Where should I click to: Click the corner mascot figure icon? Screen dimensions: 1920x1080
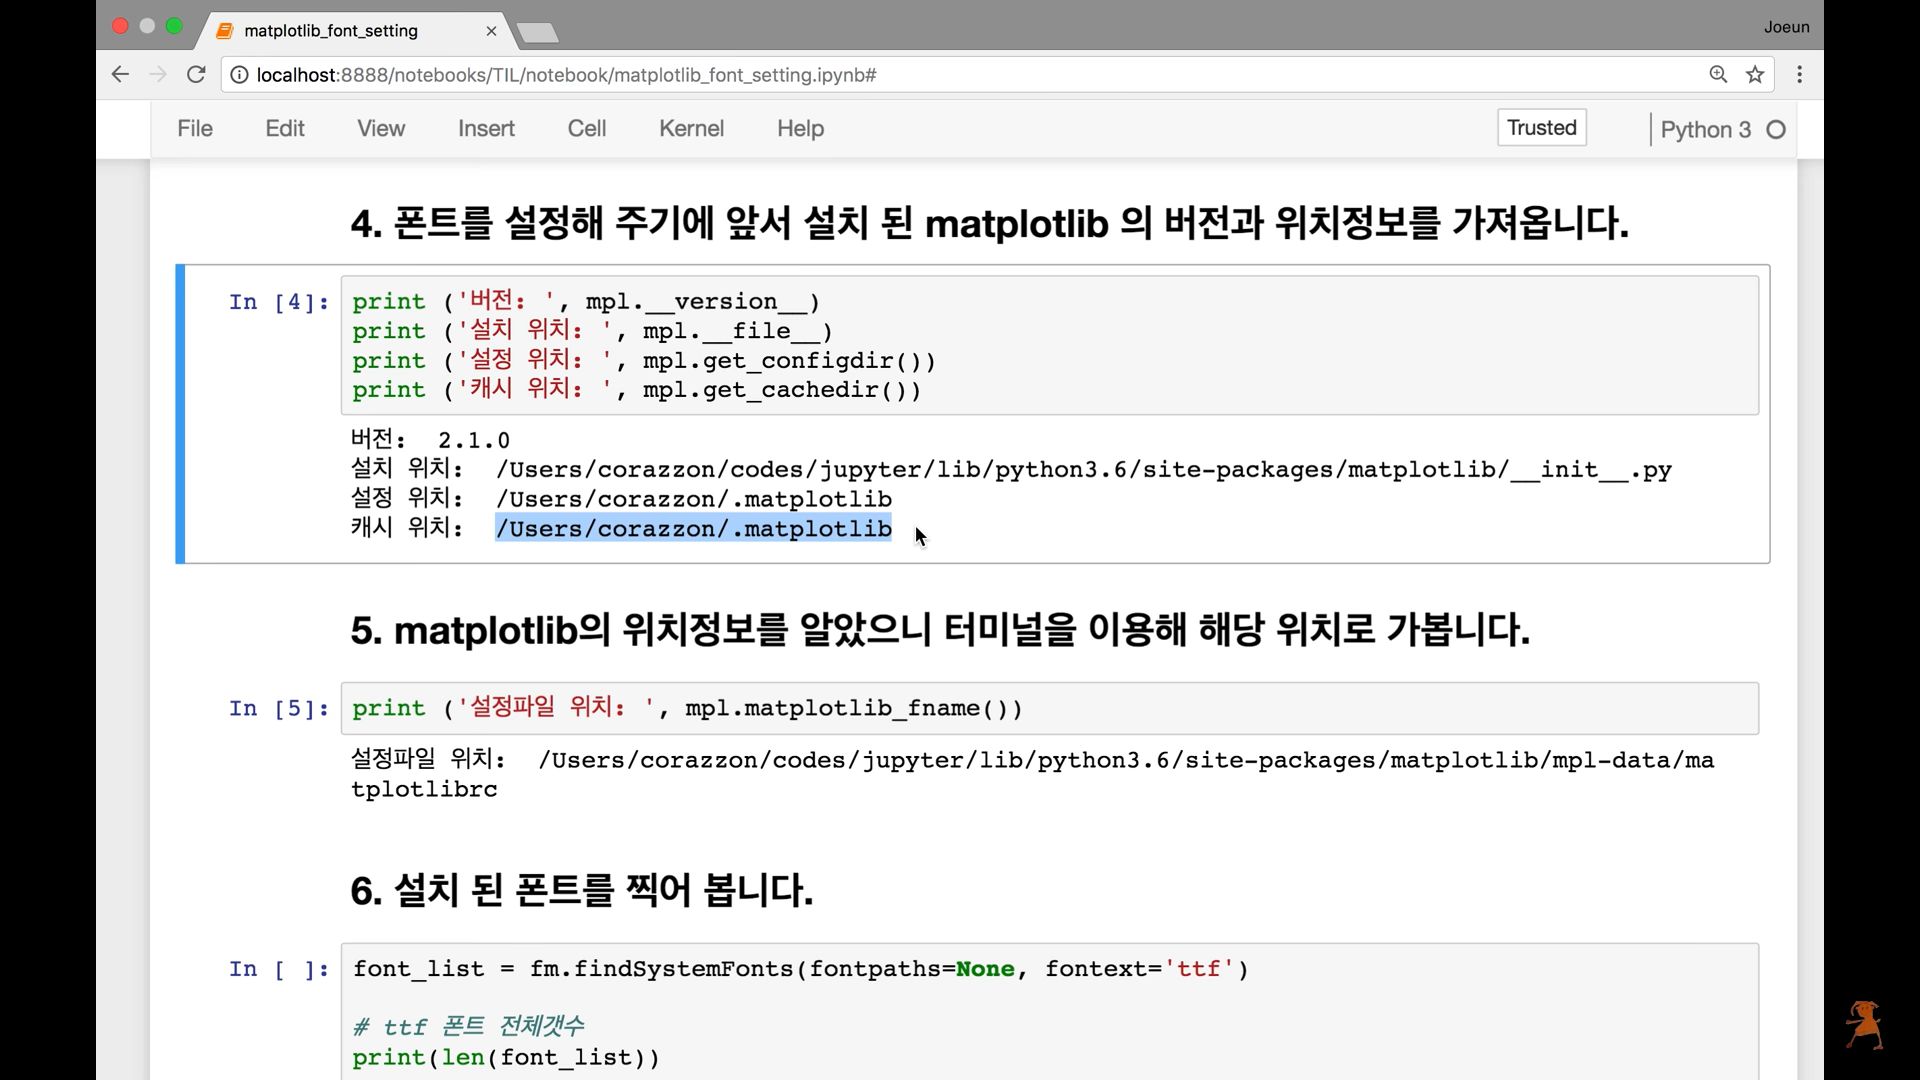pos(1864,1025)
